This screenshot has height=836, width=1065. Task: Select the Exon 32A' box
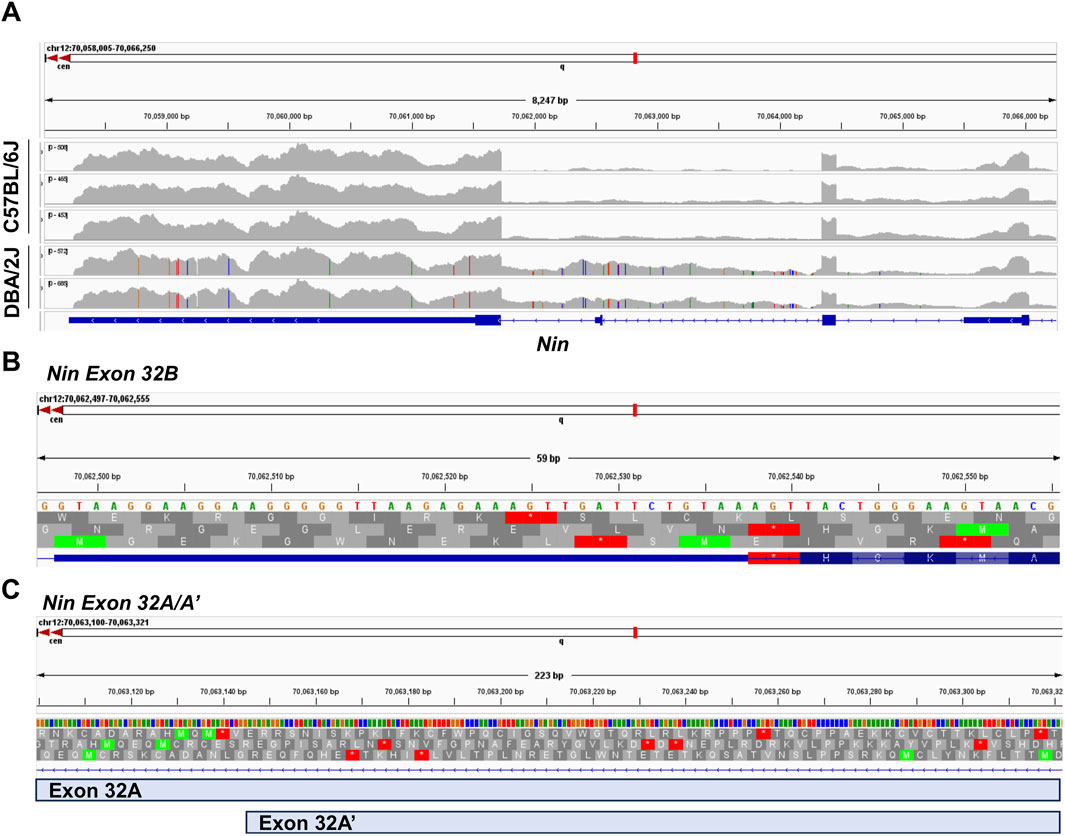coord(653,823)
